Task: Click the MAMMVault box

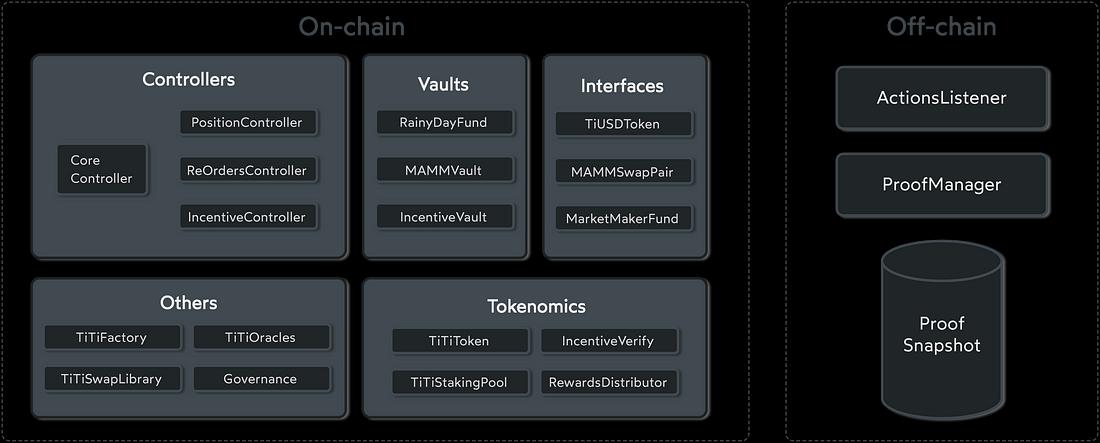Action: (x=444, y=170)
